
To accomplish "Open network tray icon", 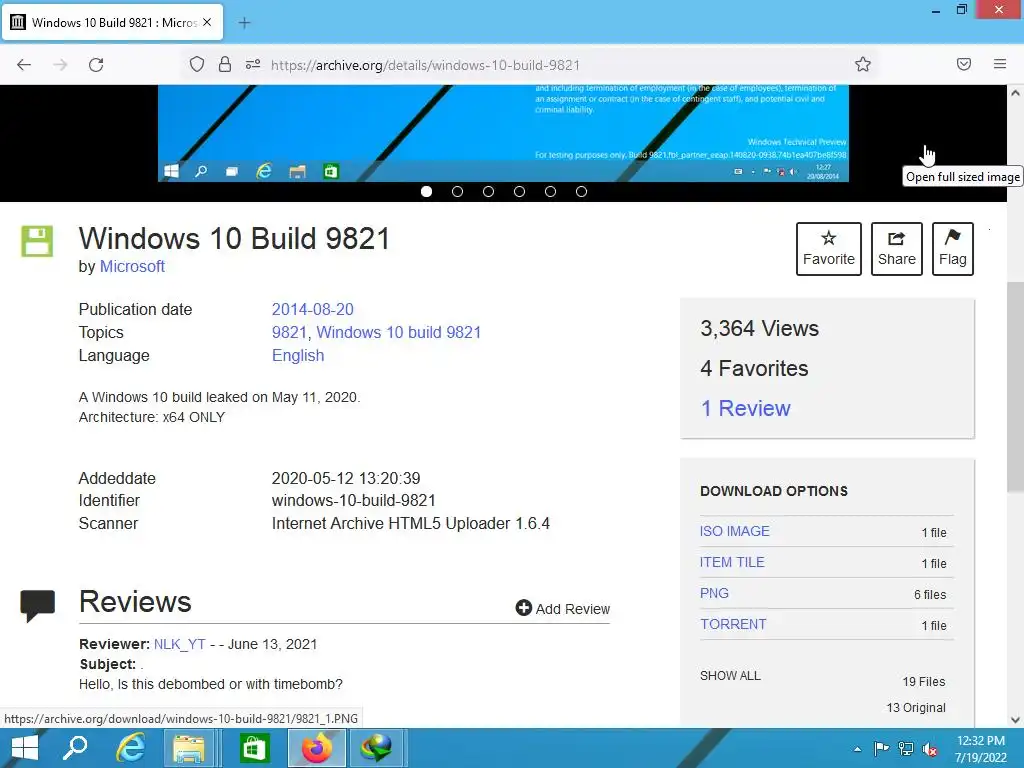I will pyautogui.click(x=906, y=748).
